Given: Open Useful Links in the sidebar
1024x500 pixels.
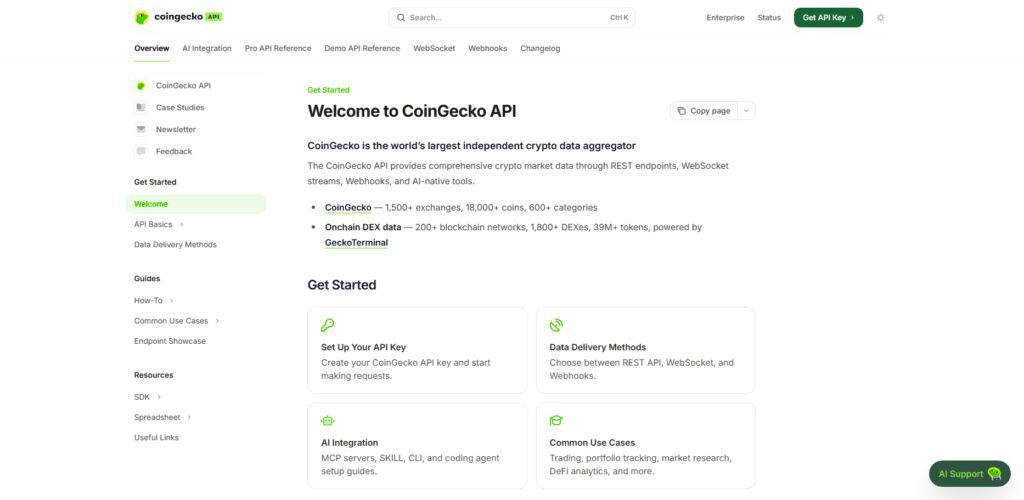Looking at the screenshot, I should pyautogui.click(x=156, y=437).
